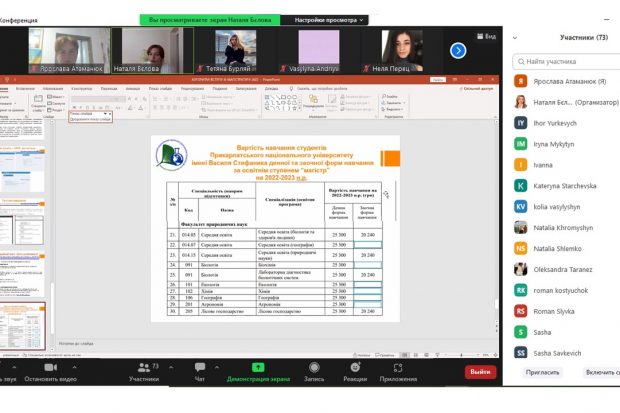
Task: Expand the video options caret
Action: pos(74,367)
